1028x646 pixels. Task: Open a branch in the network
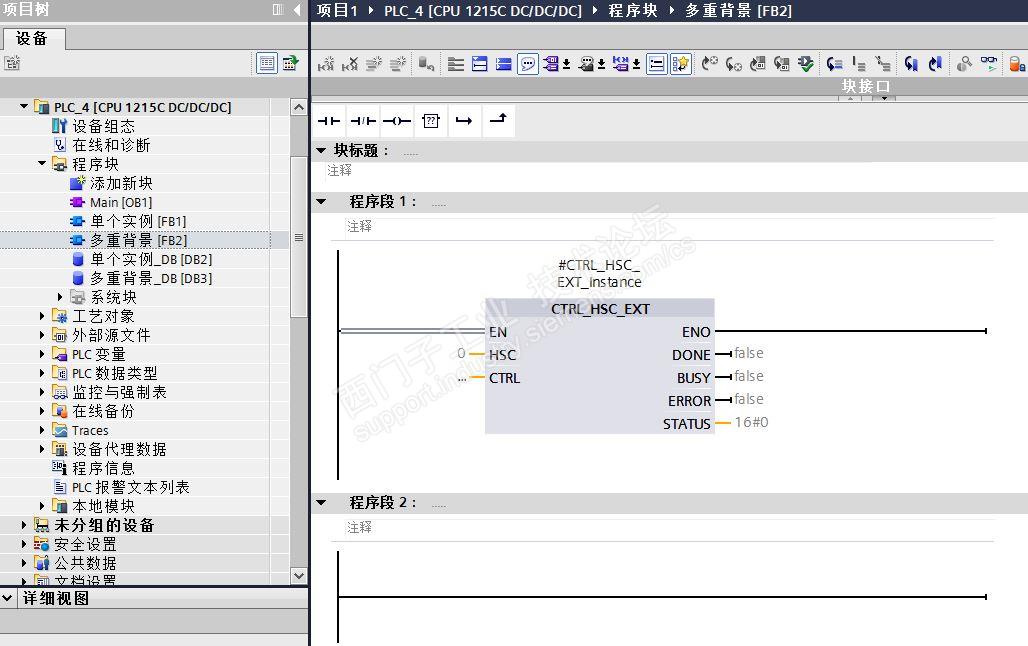(x=464, y=121)
